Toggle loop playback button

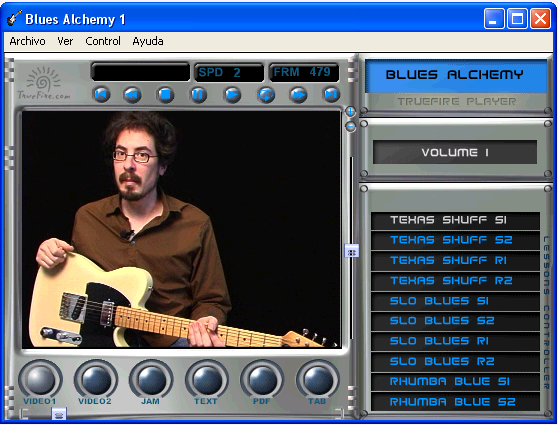coord(266,95)
